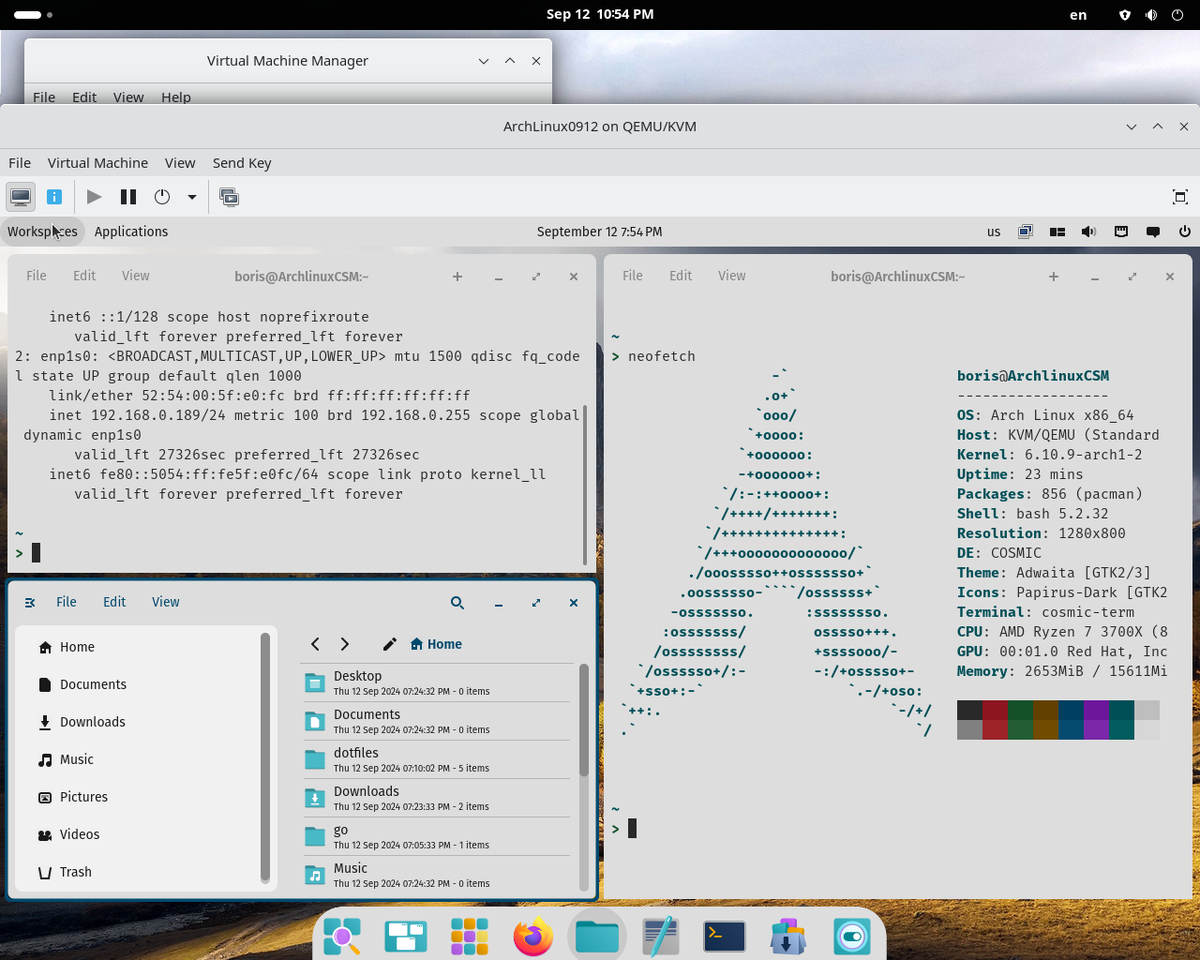Show virtual hardware details info icon
The image size is (1200, 960).
pyautogui.click(x=55, y=197)
